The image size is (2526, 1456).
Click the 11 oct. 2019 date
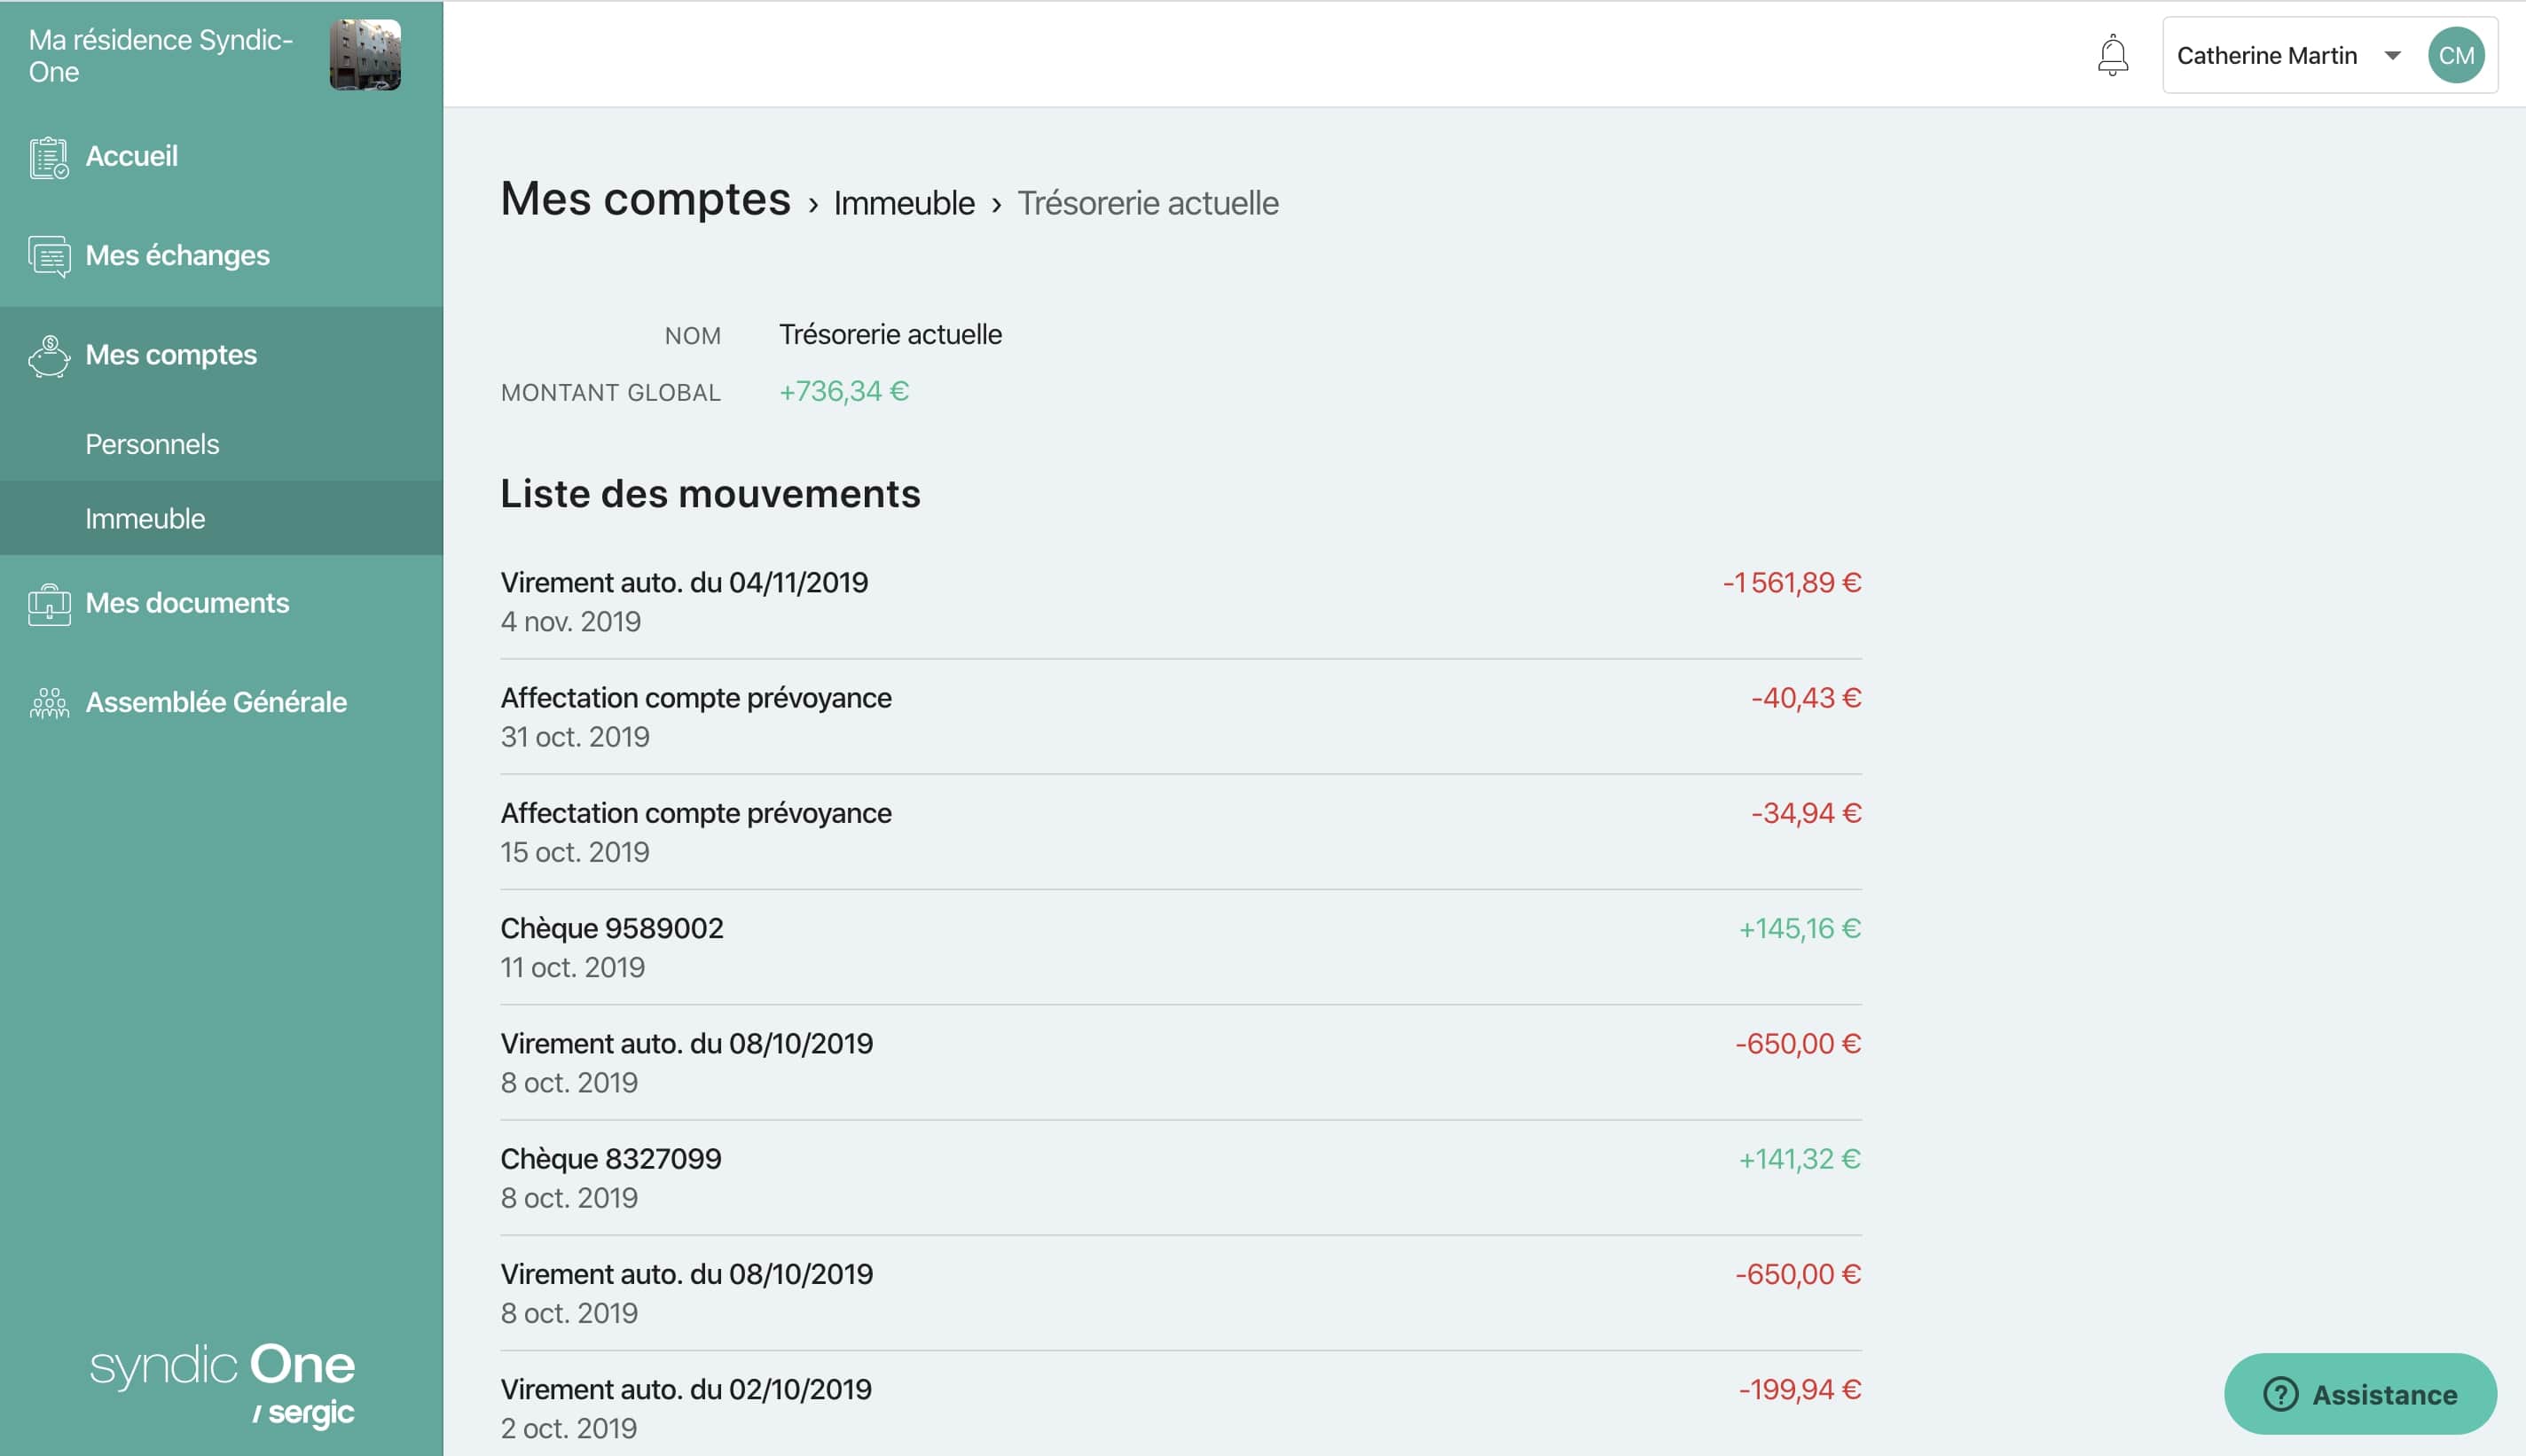coord(572,968)
